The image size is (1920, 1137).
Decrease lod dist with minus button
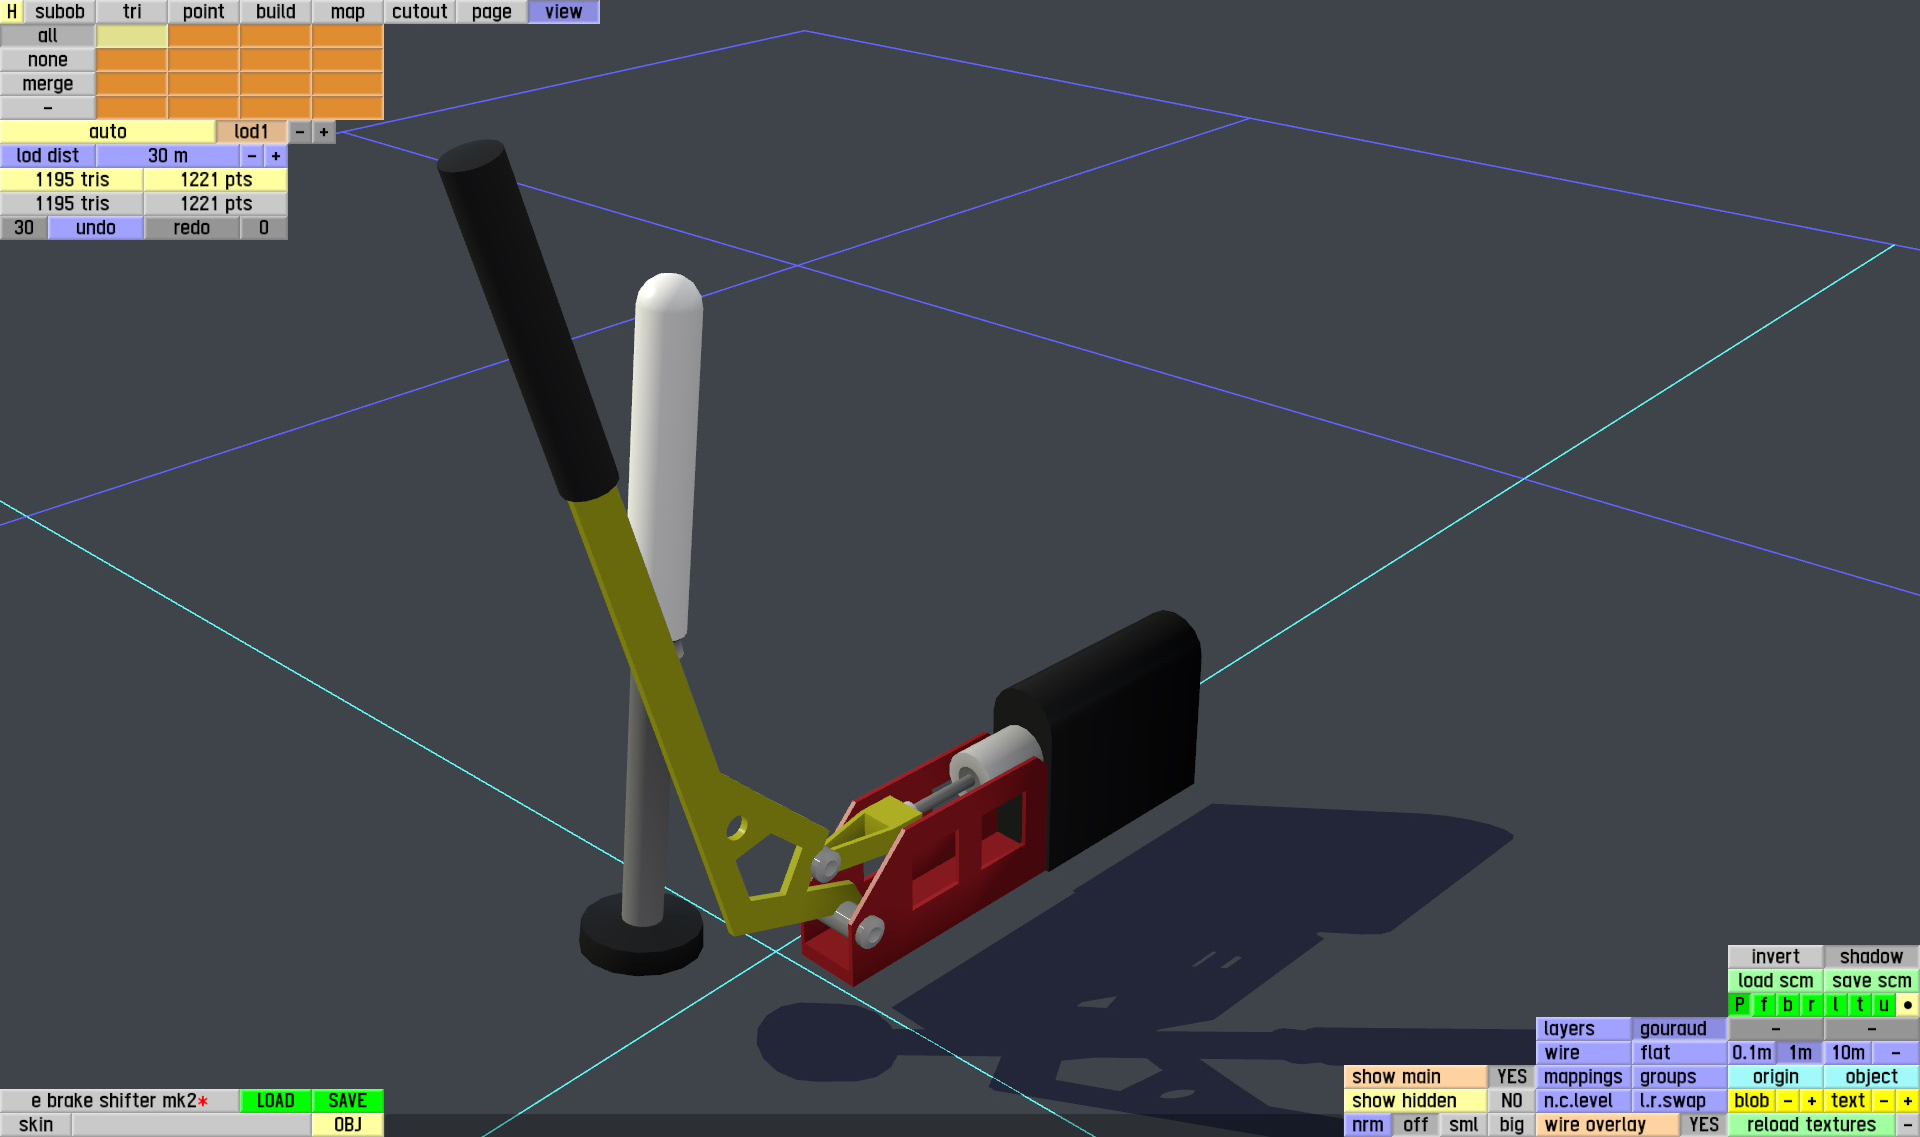(252, 156)
